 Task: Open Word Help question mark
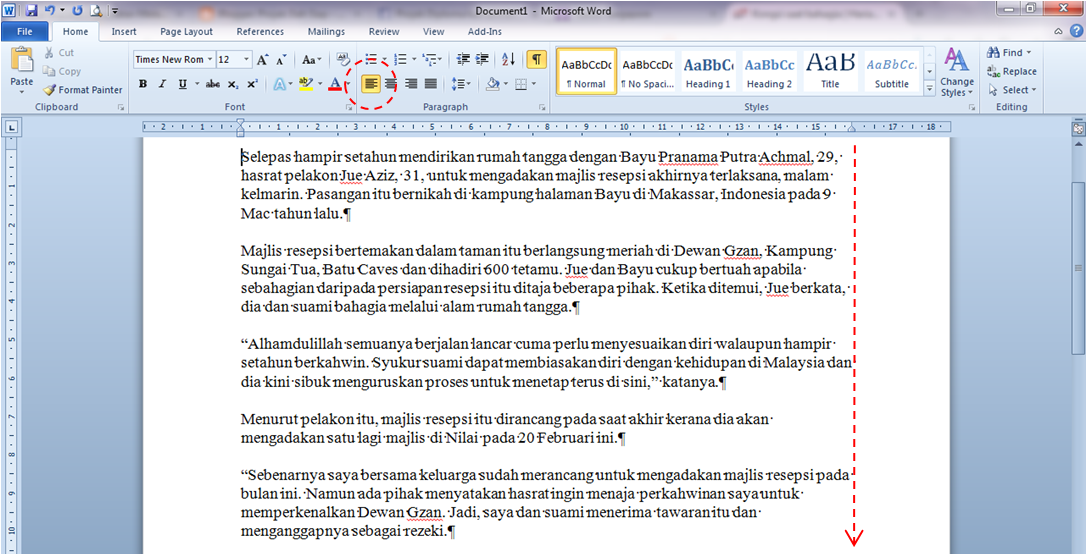pyautogui.click(x=1076, y=31)
